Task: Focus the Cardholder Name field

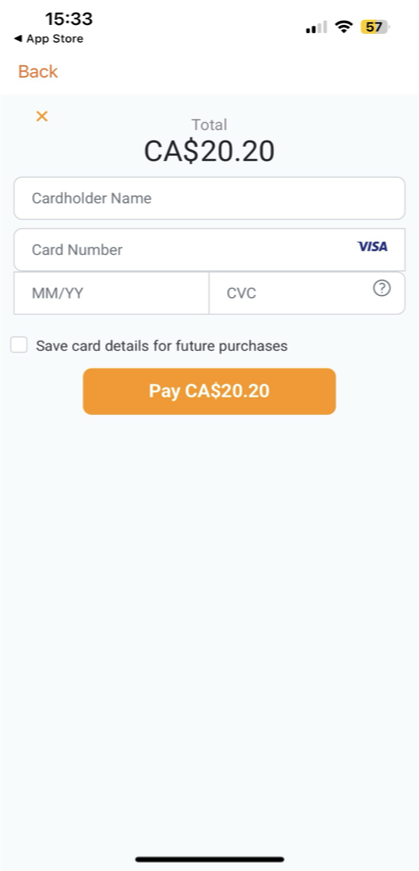Action: click(210, 198)
